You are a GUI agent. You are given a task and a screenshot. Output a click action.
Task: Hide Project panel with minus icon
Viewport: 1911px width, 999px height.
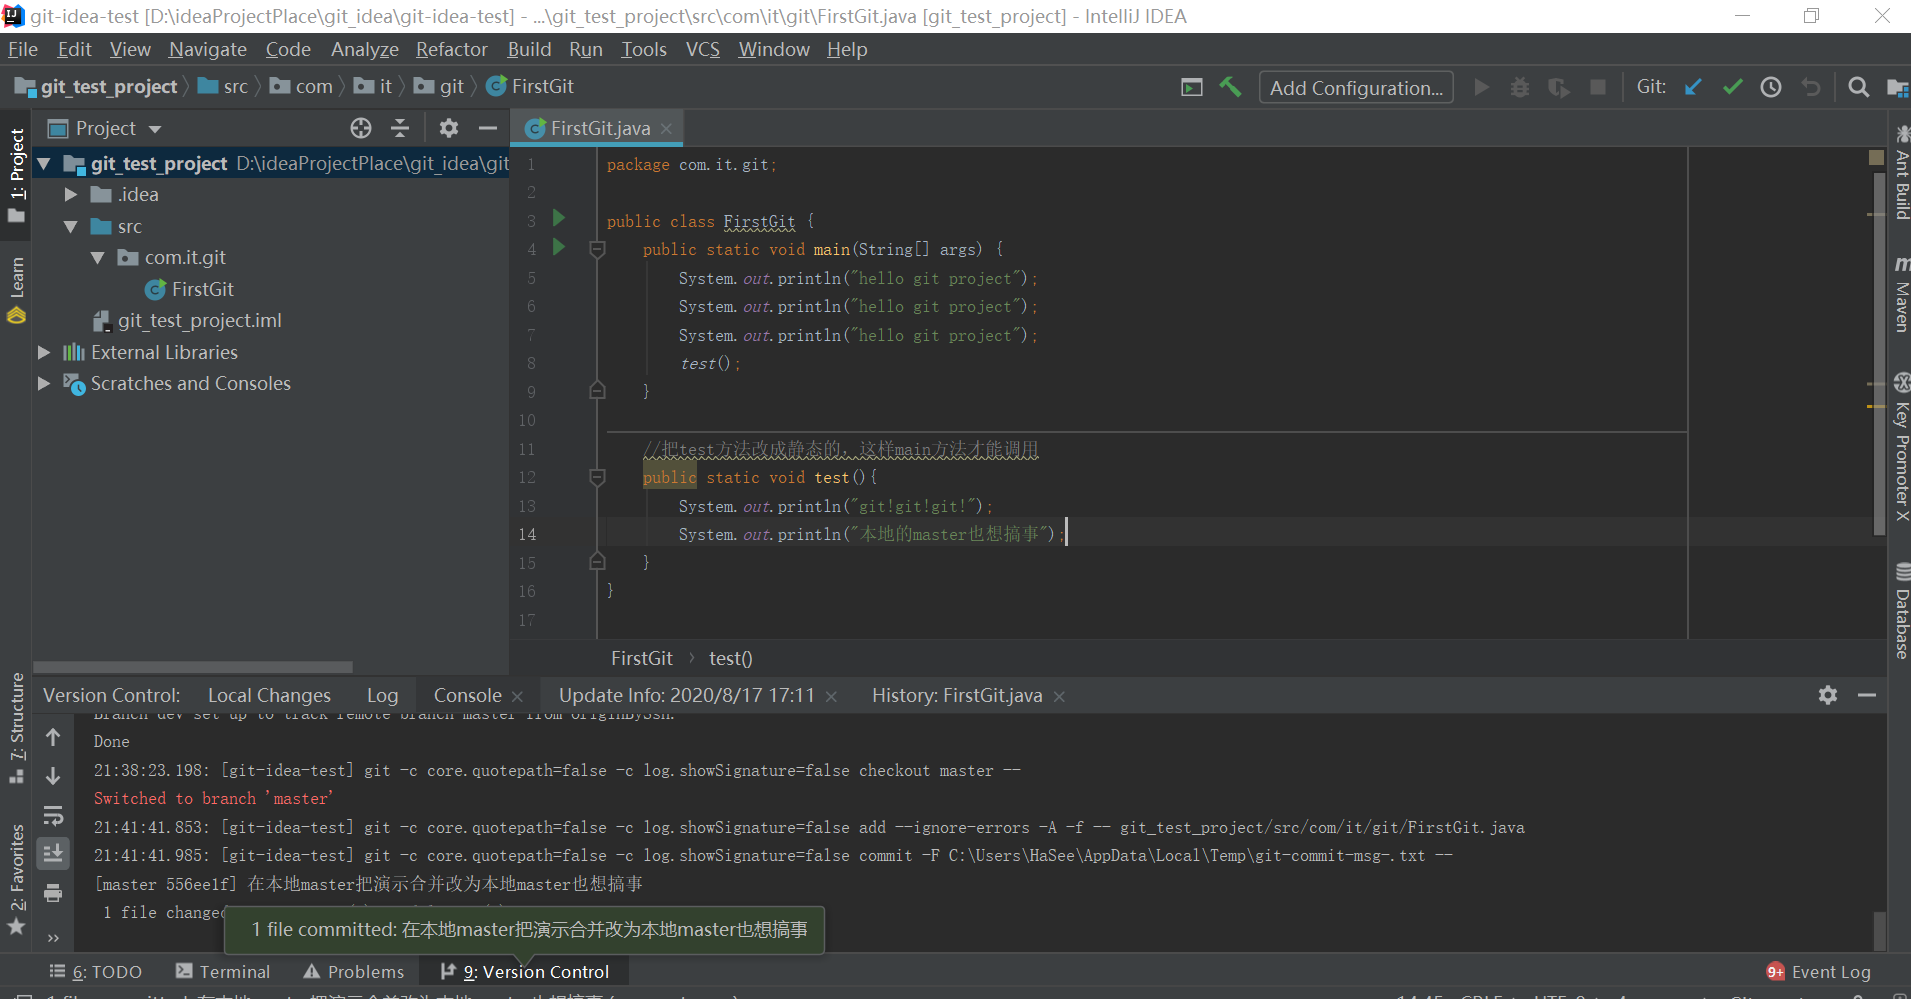[488, 128]
